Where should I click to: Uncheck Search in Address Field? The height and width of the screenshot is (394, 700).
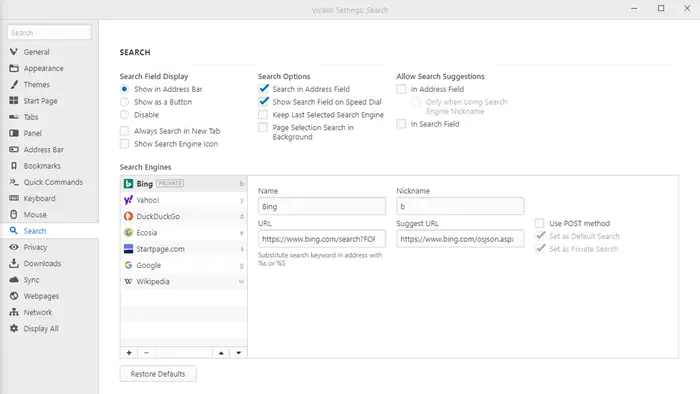[x=263, y=89]
